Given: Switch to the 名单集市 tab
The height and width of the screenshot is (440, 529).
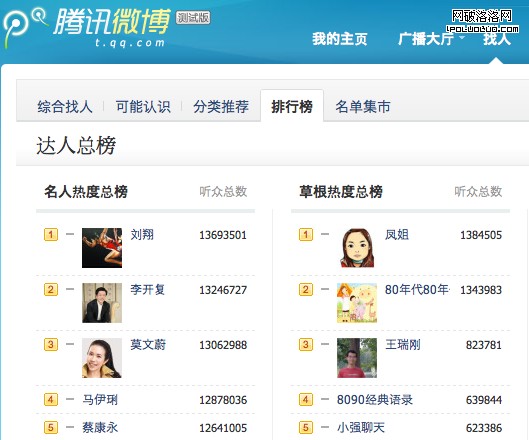Looking at the screenshot, I should [363, 107].
